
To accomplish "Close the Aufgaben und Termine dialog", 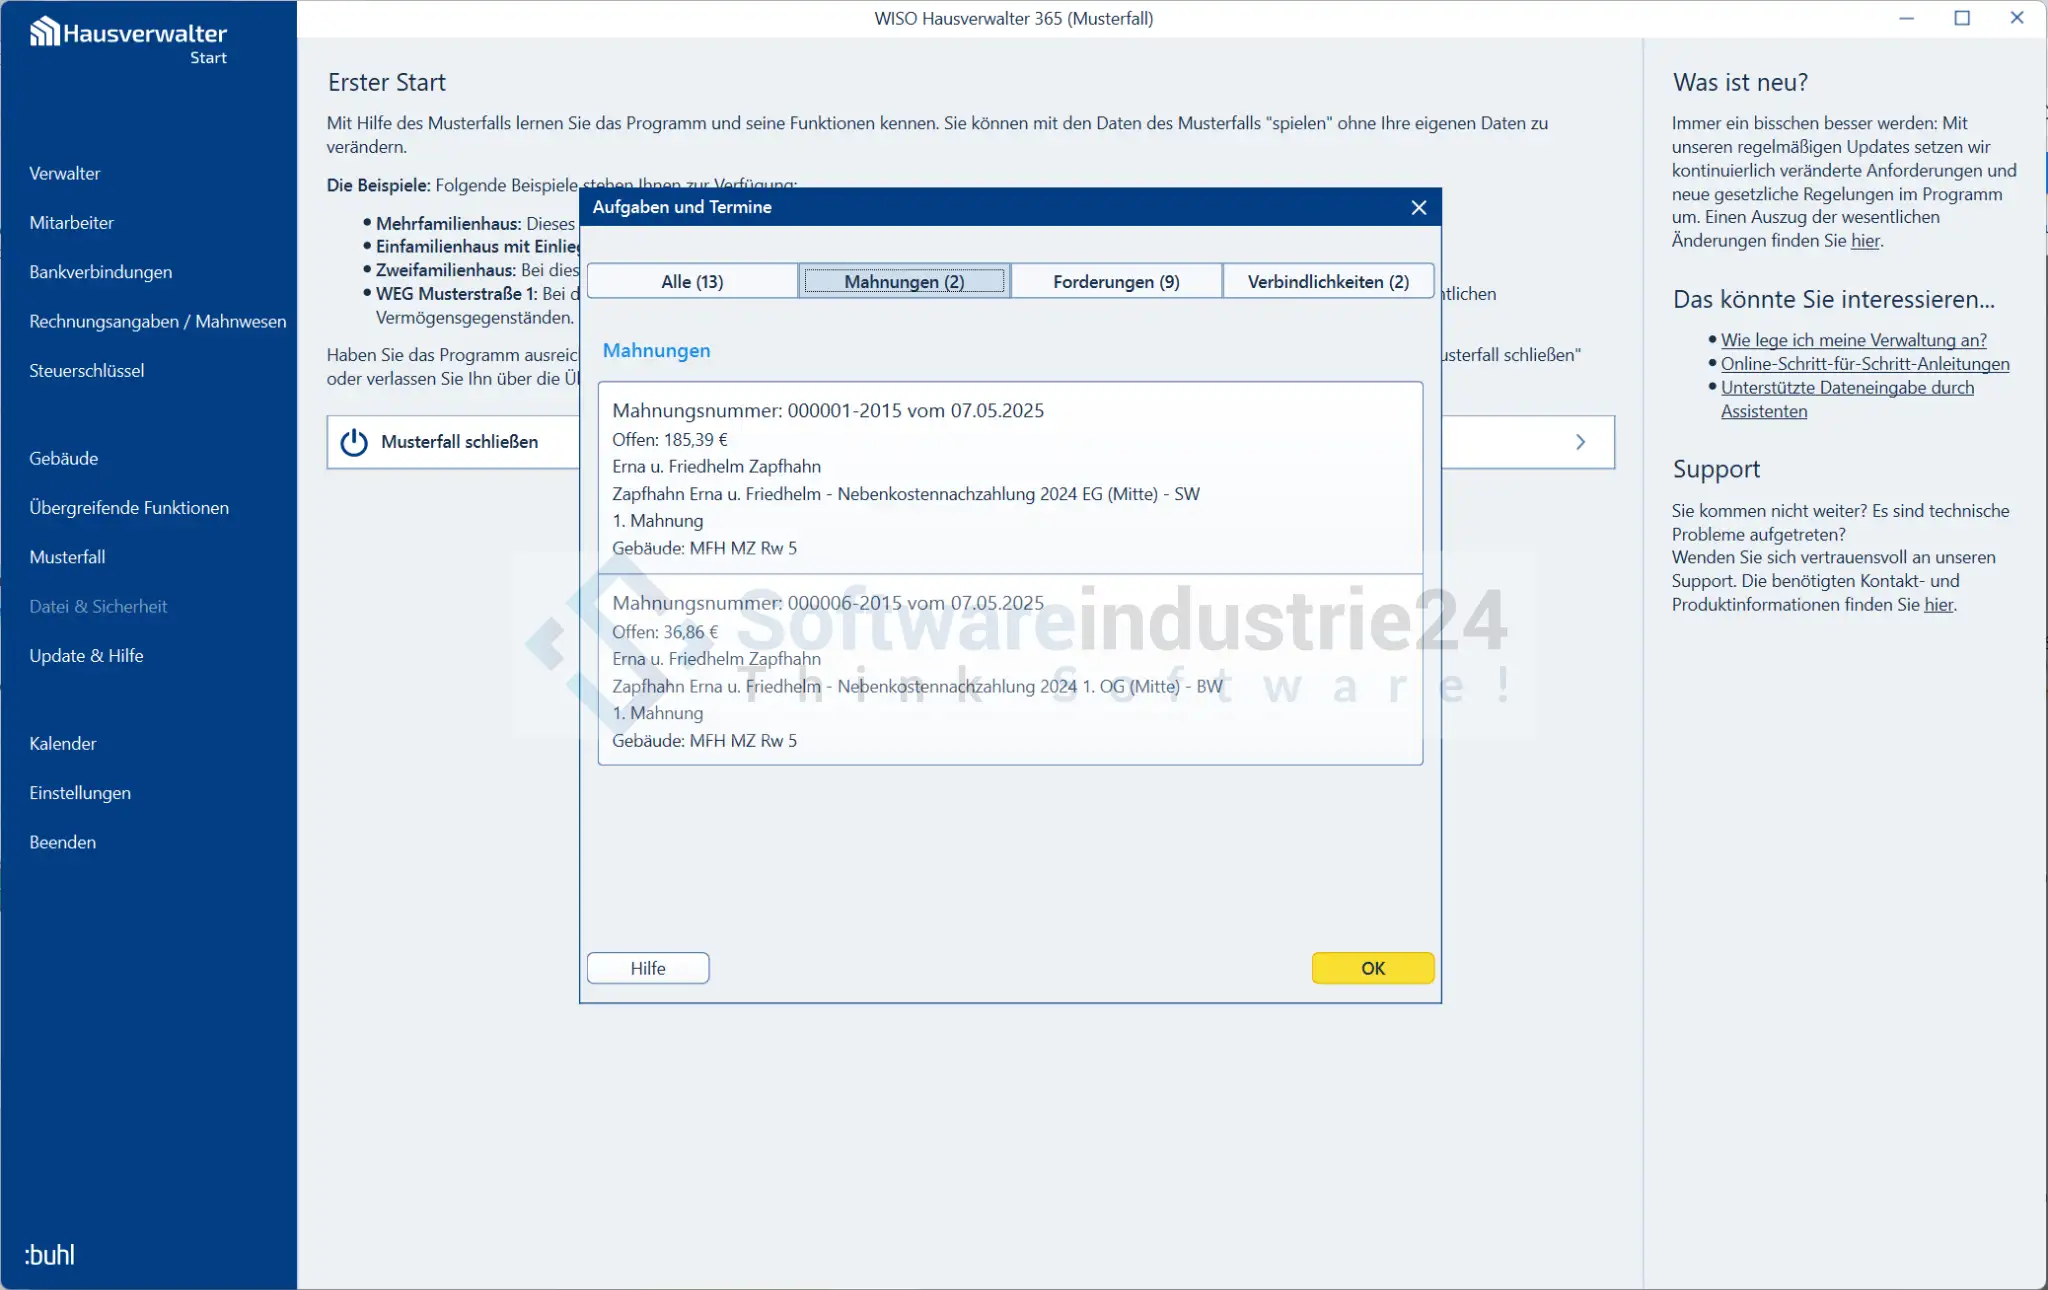I will pos(1418,207).
